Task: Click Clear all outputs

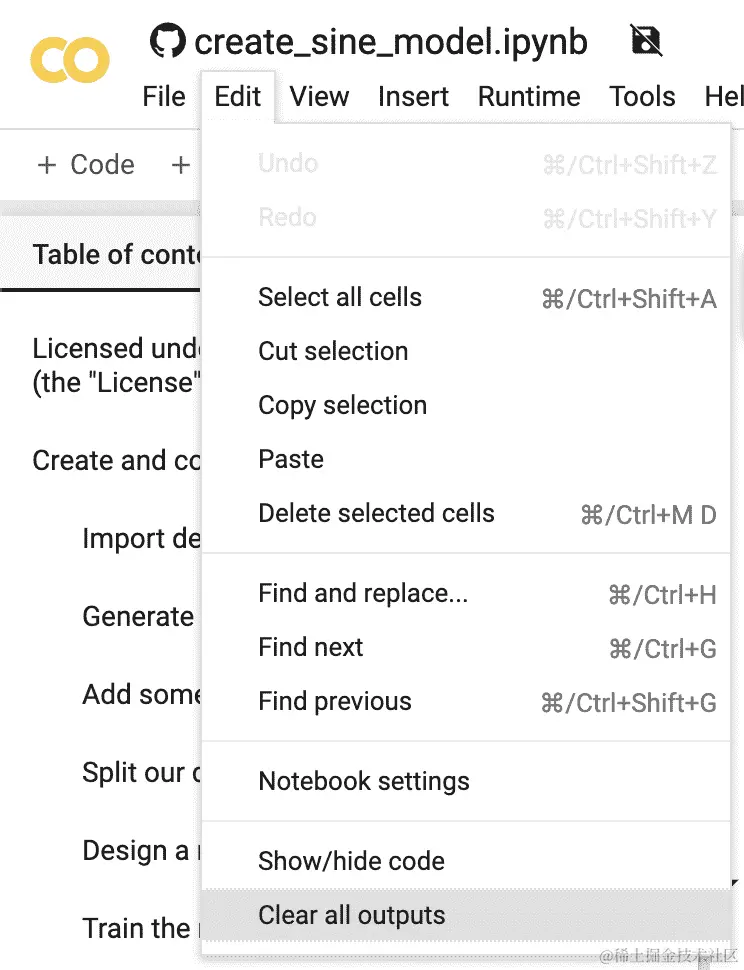Action: pyautogui.click(x=351, y=915)
